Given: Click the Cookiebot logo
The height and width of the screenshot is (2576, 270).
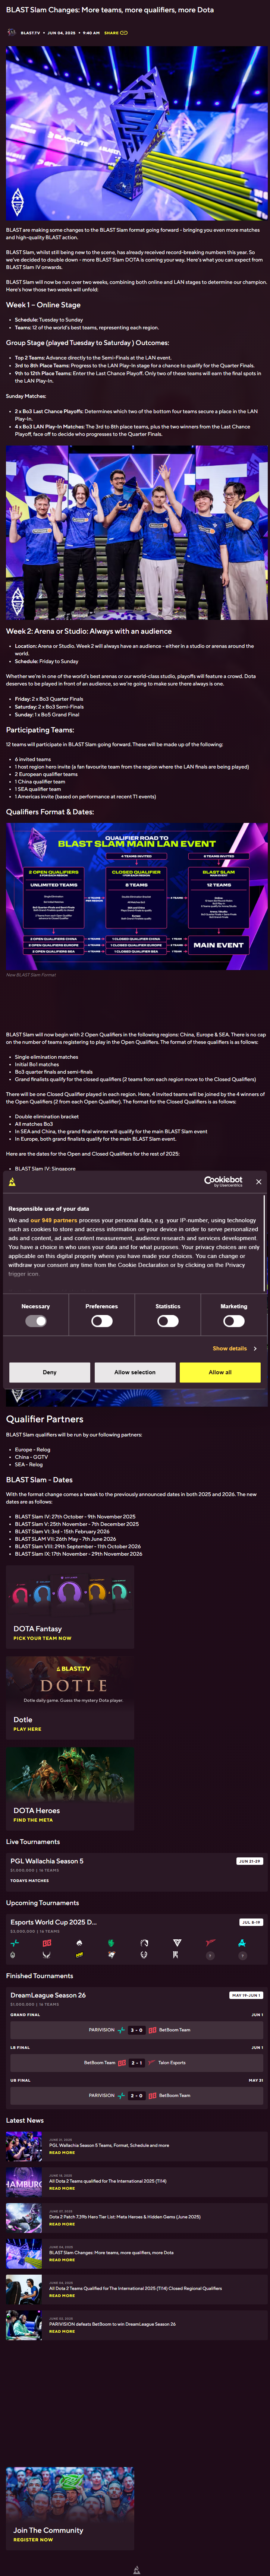Looking at the screenshot, I should click(x=223, y=1181).
